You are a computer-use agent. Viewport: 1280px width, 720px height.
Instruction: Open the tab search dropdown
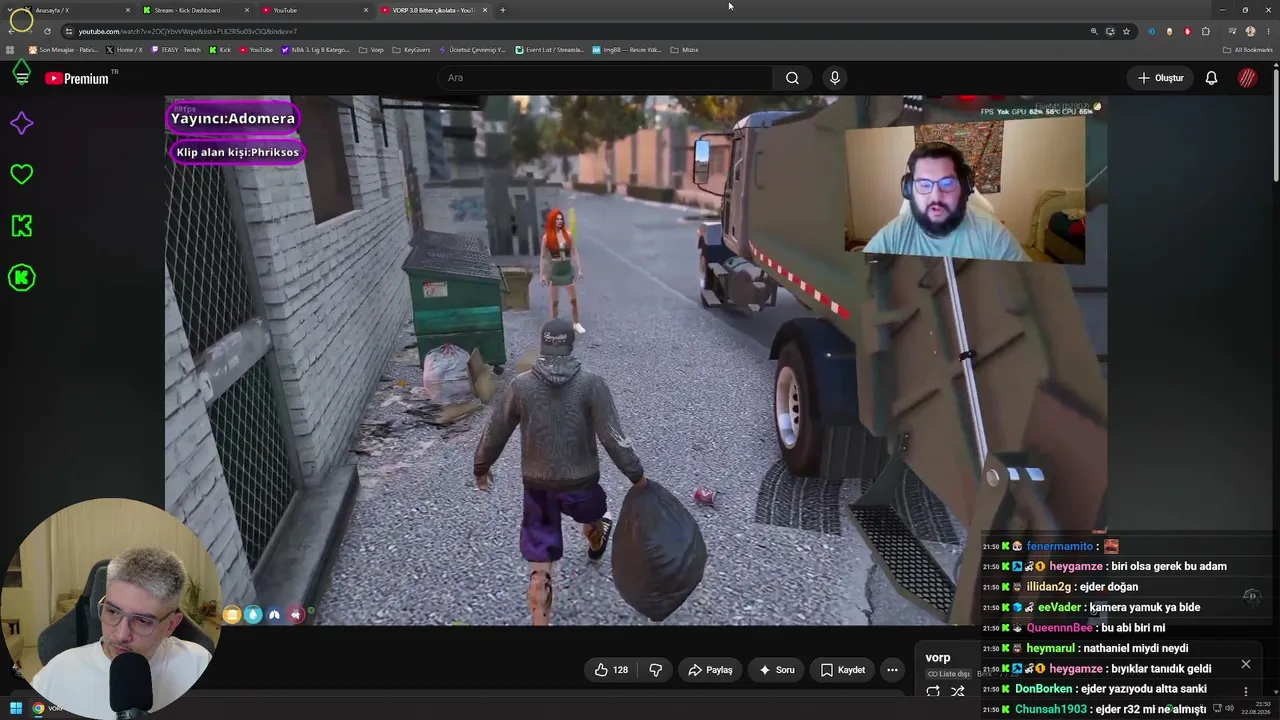(10, 10)
